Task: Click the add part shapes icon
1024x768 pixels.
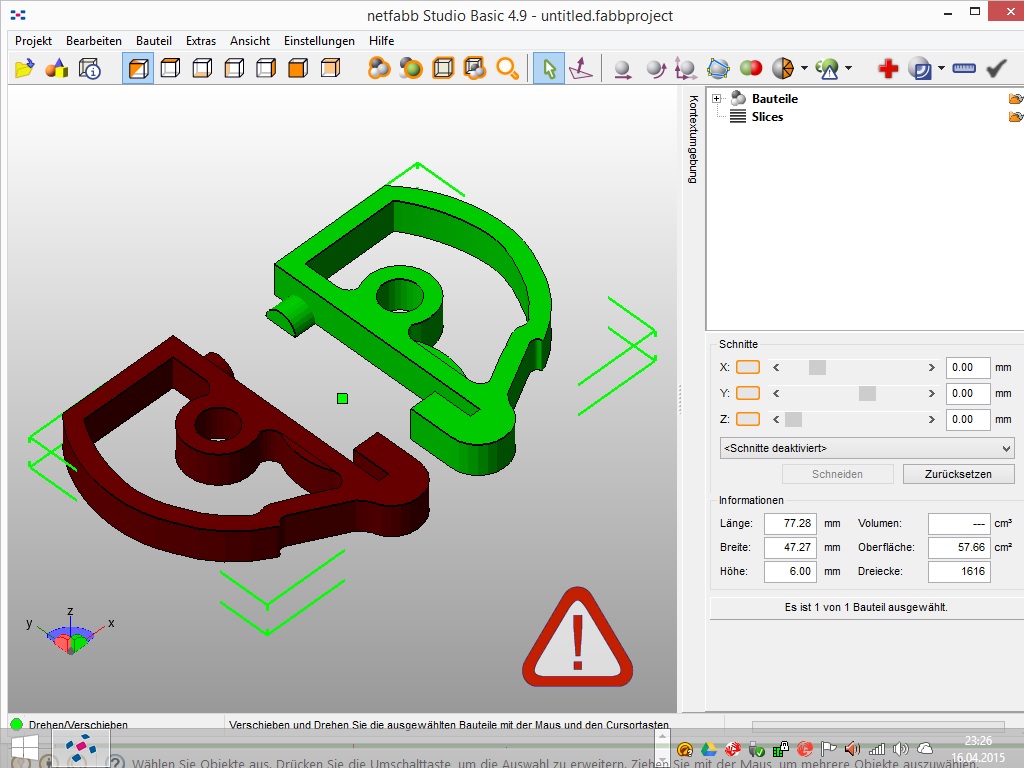Action: coord(57,68)
